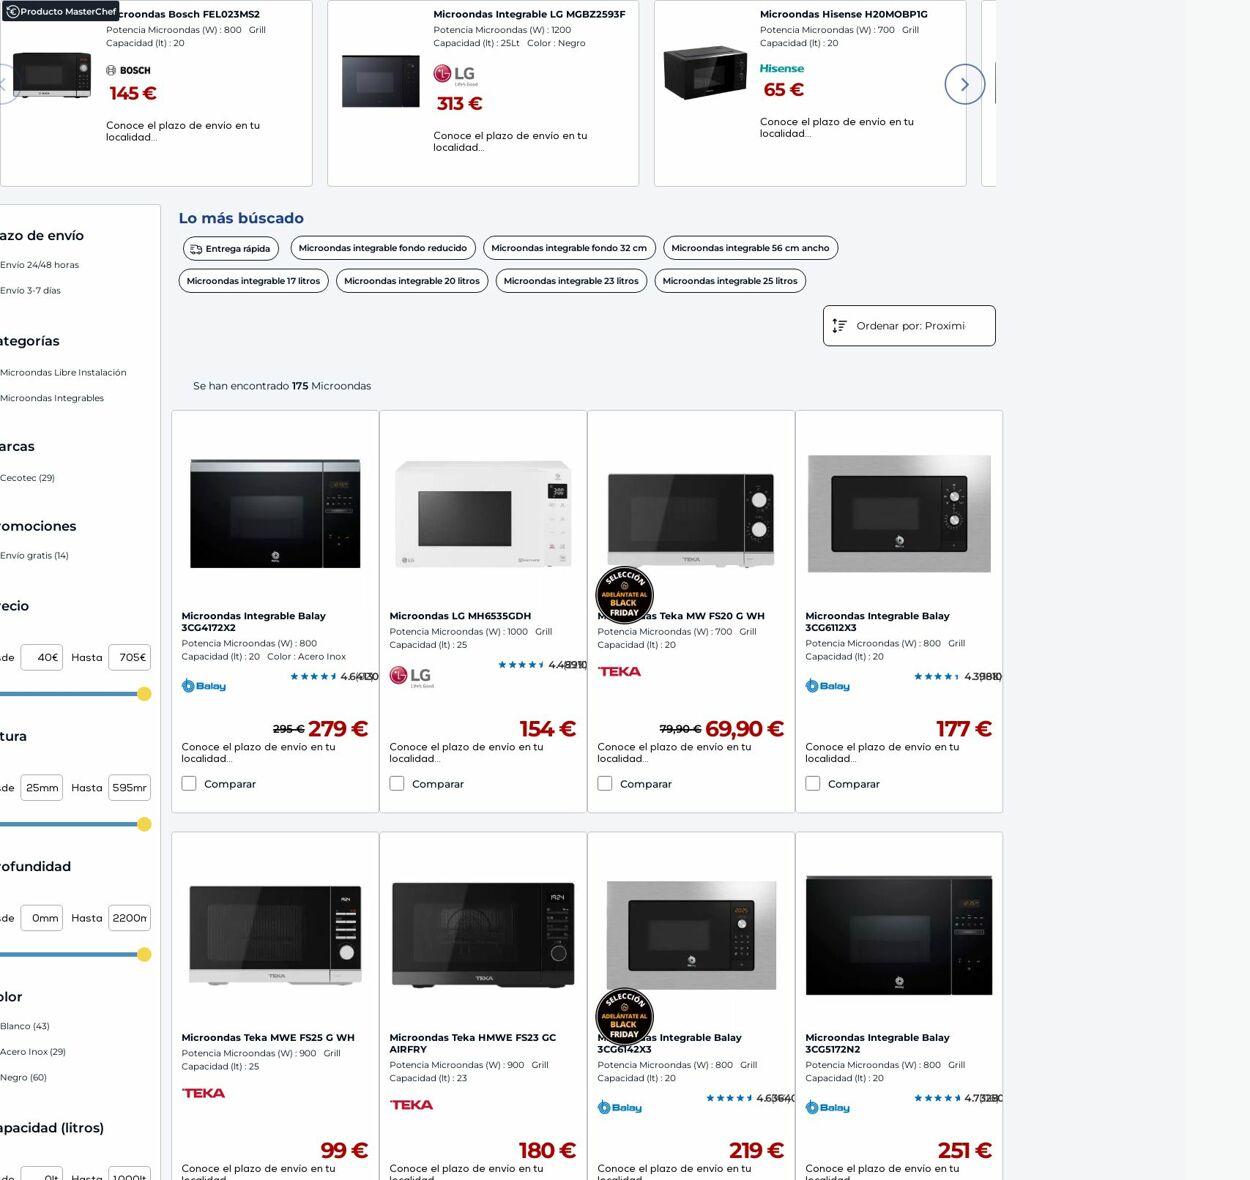Click maximum price field showing 705€
Viewport: 1250px width, 1180px height.
(x=129, y=657)
